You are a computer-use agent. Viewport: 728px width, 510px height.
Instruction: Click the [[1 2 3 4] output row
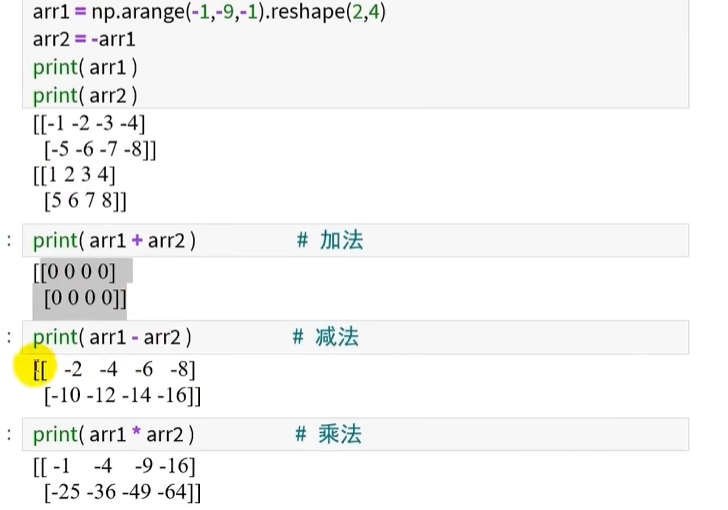tap(75, 175)
